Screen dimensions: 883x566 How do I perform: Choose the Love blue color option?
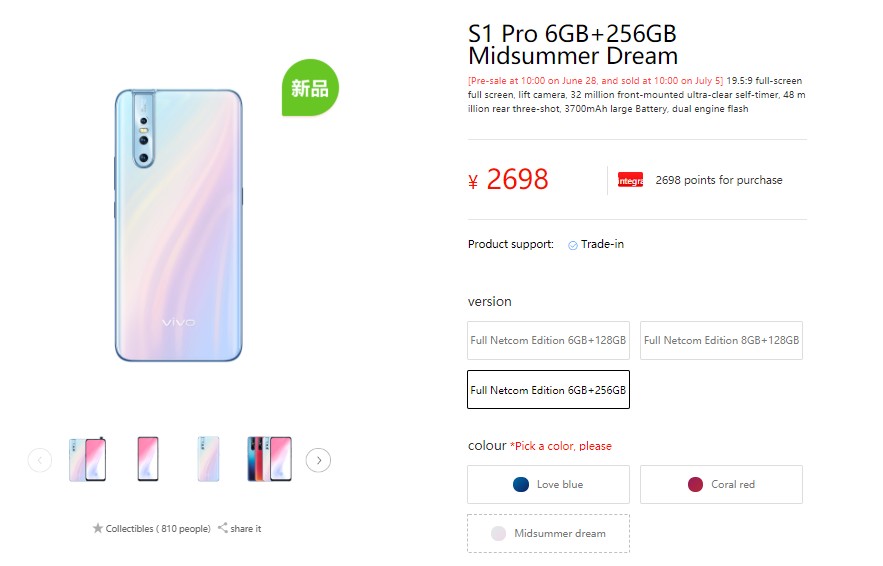tap(548, 484)
